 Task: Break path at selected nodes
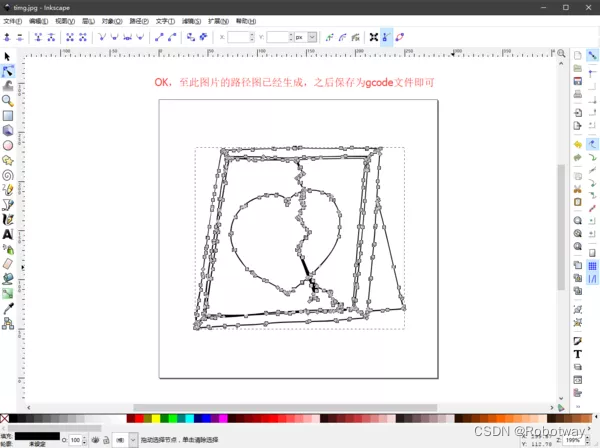[x=51, y=37]
